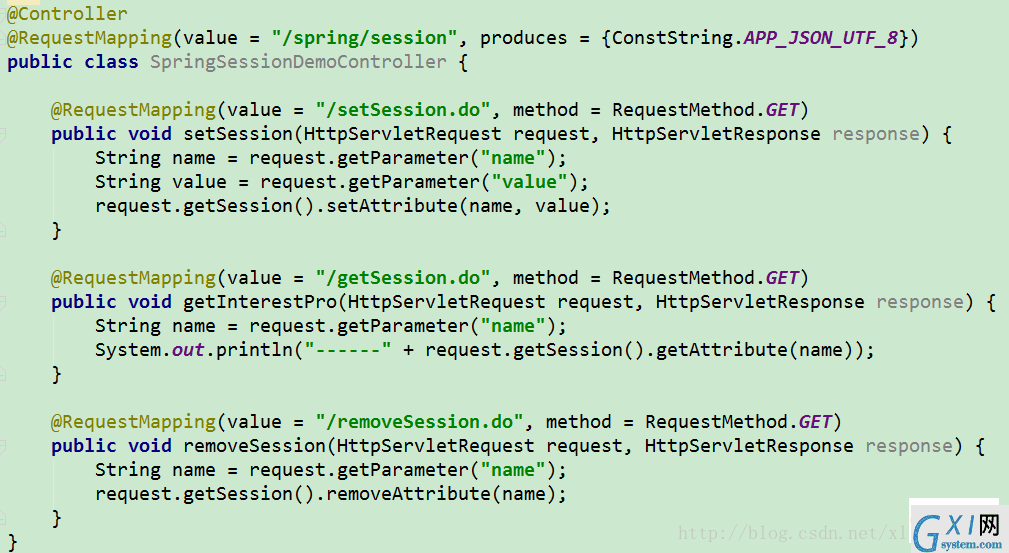Click the ConstString class reference
Image resolution: width=1009 pixels, height=553 pixels.
(672, 38)
